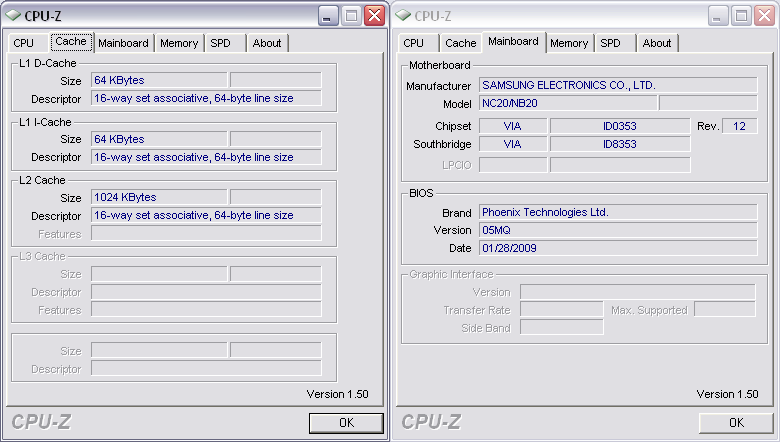Click Chipset ID0353 field
The image size is (780, 442).
tap(620, 126)
